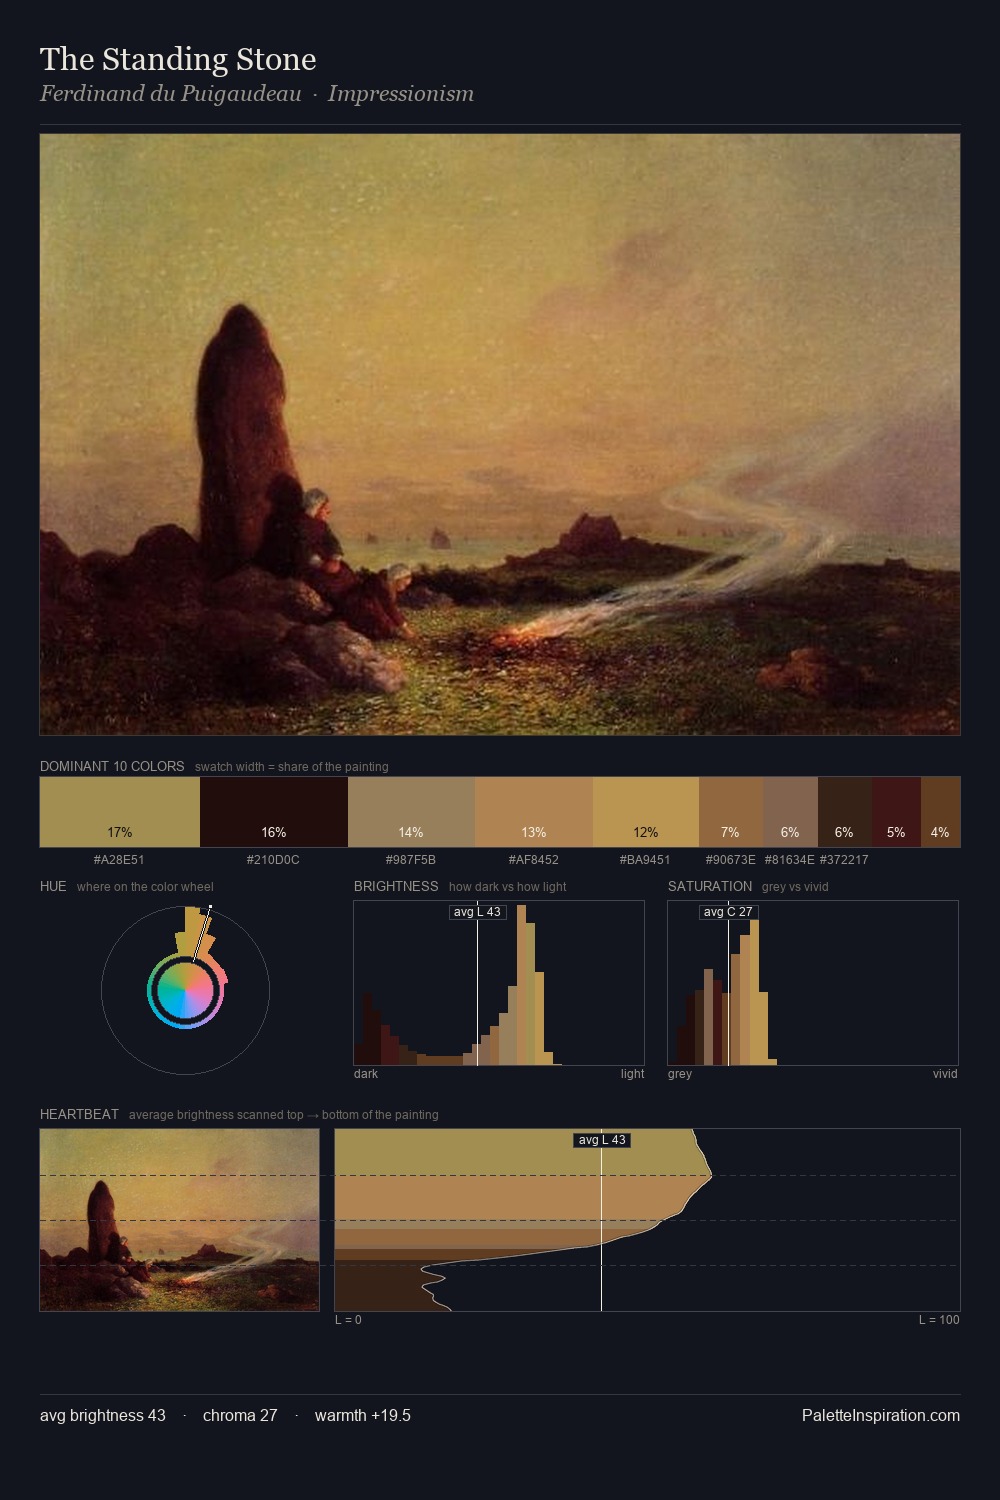Screen dimensions: 1000x1500
Task: Click the 'BRIGHTNESS' section heading
Action: 396,886
